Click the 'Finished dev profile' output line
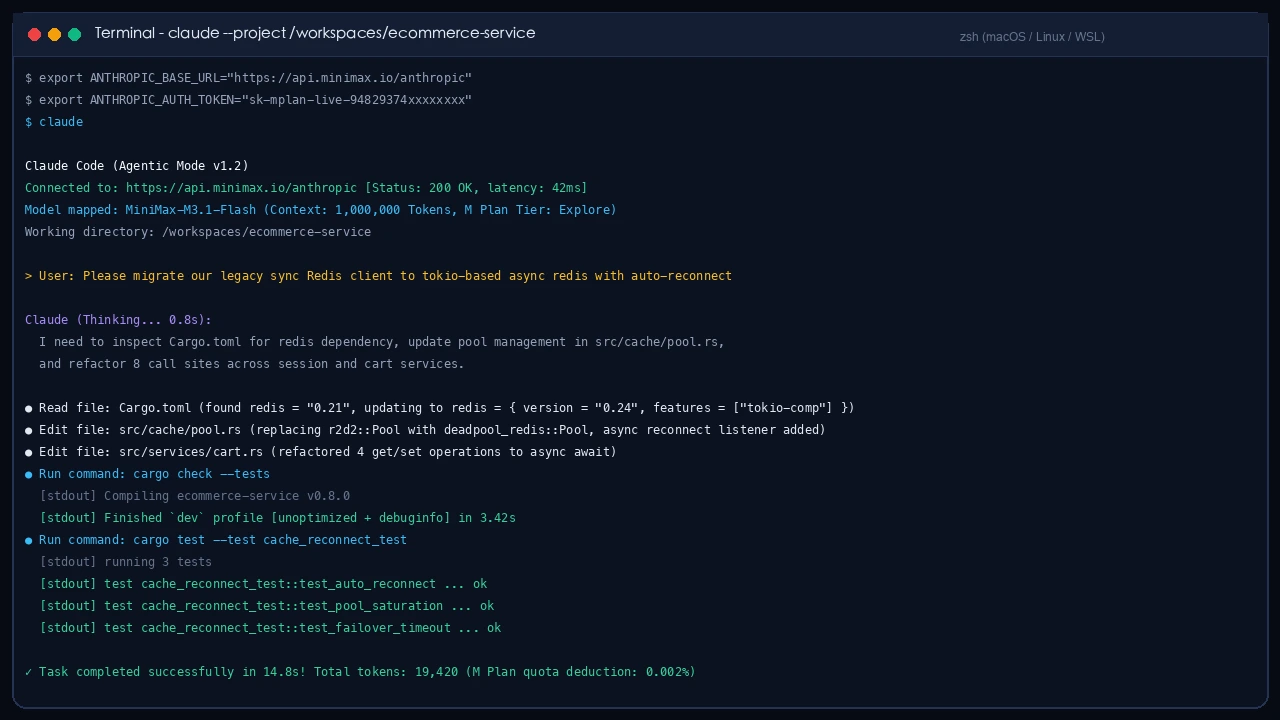1280x720 pixels. click(278, 518)
